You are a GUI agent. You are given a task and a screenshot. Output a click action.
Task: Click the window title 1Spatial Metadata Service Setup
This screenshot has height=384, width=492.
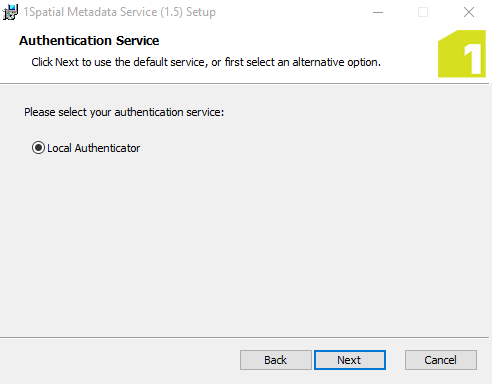point(120,12)
